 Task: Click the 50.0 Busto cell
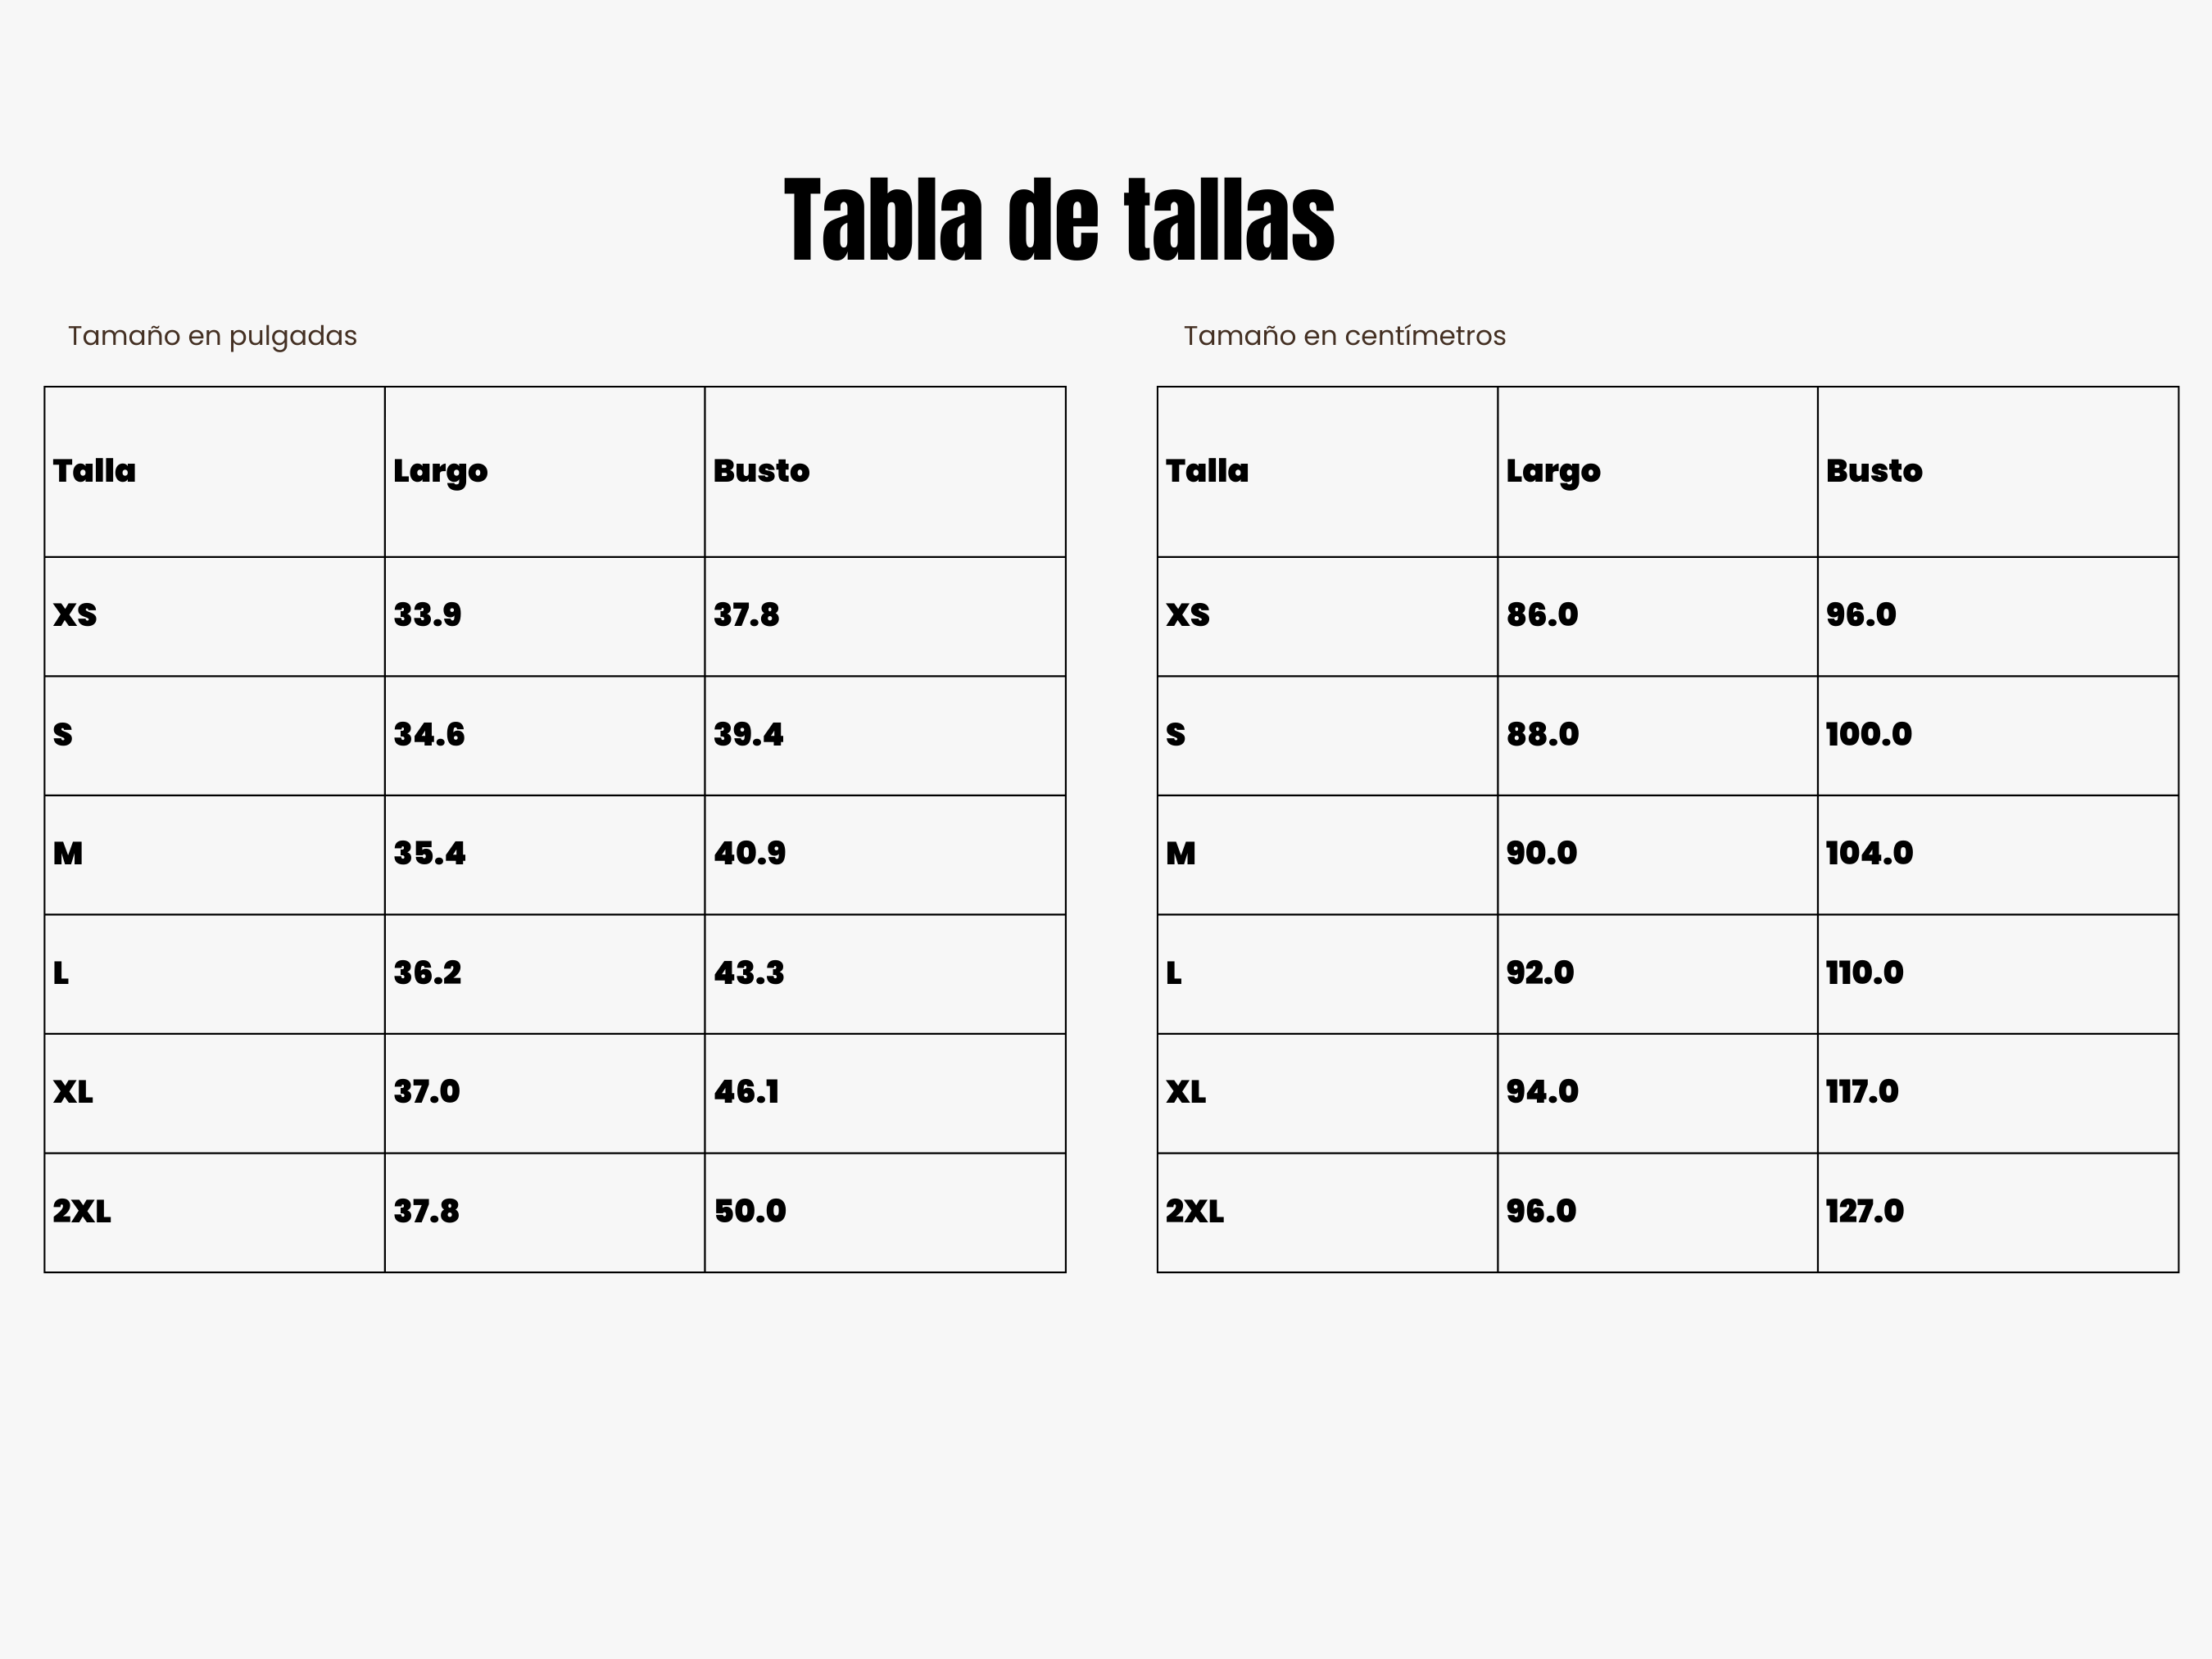click(750, 1212)
